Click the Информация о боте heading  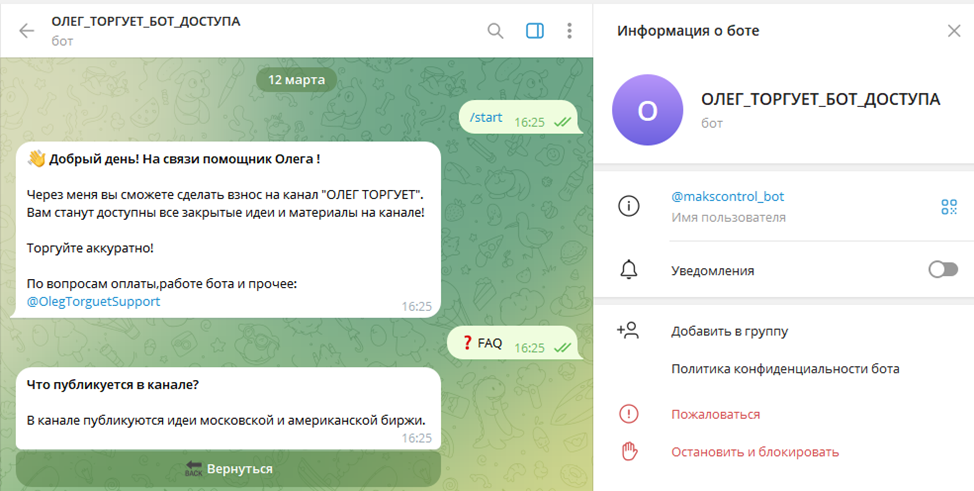pyautogui.click(x=688, y=30)
